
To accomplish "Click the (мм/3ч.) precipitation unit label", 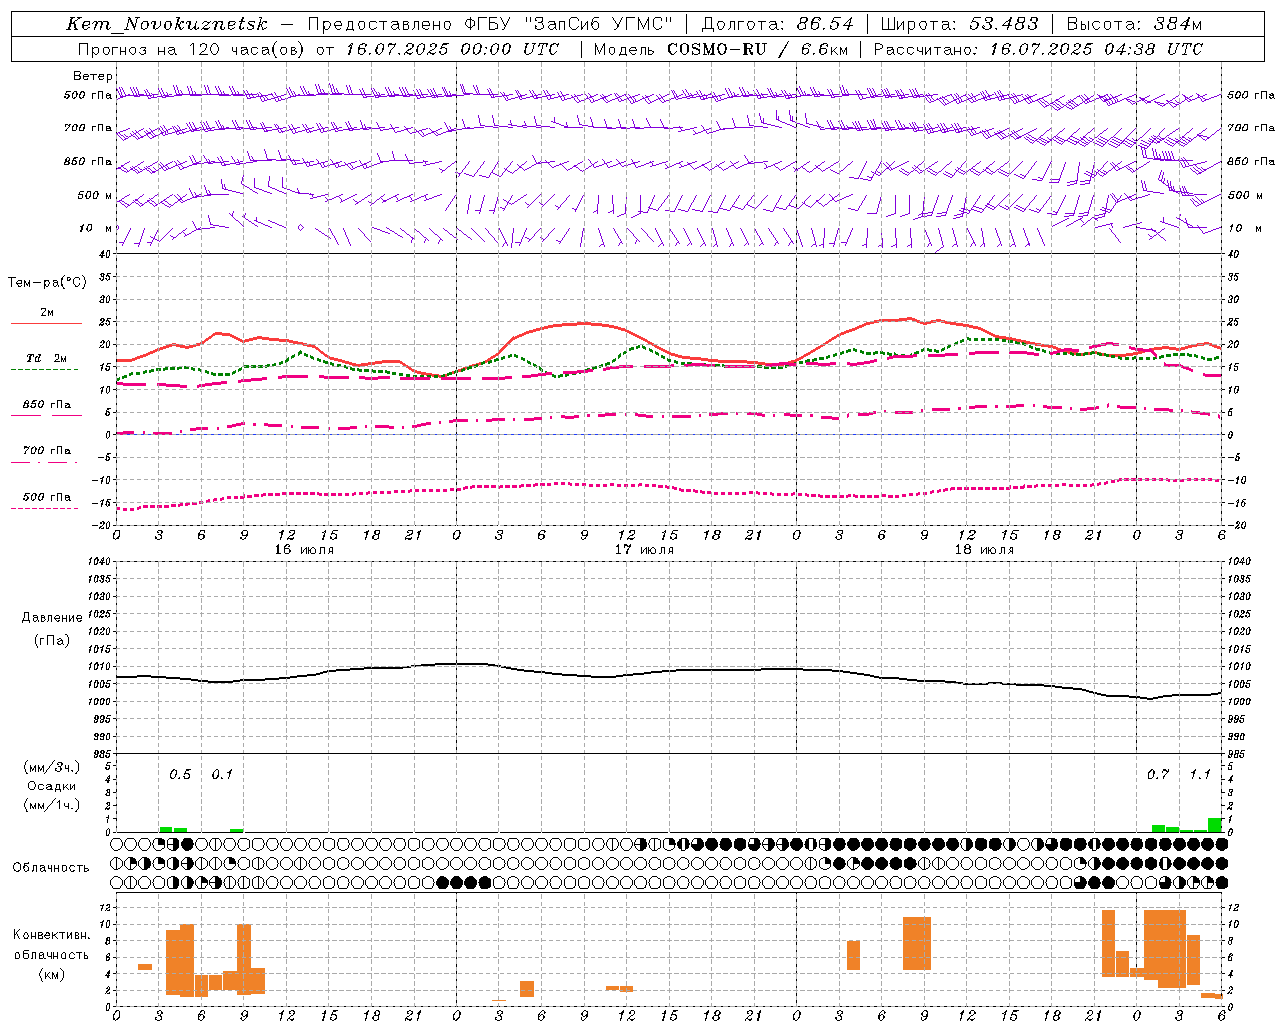I will pyautogui.click(x=52, y=767).
